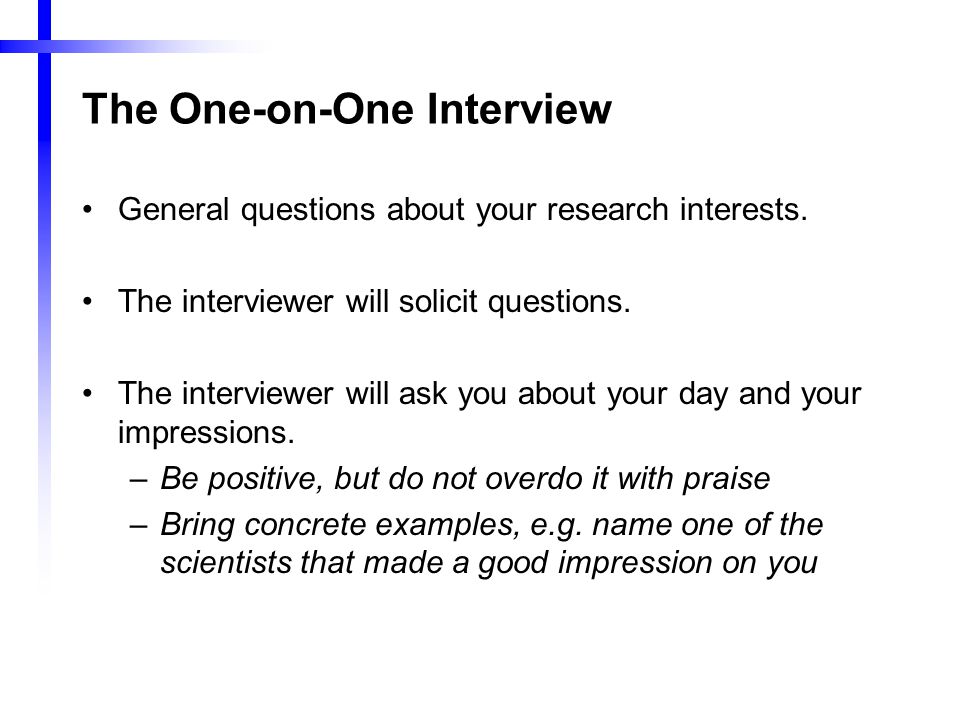The height and width of the screenshot is (720, 960).
Task: Click "e.g." in the concrete examples sub-point
Action: point(556,527)
